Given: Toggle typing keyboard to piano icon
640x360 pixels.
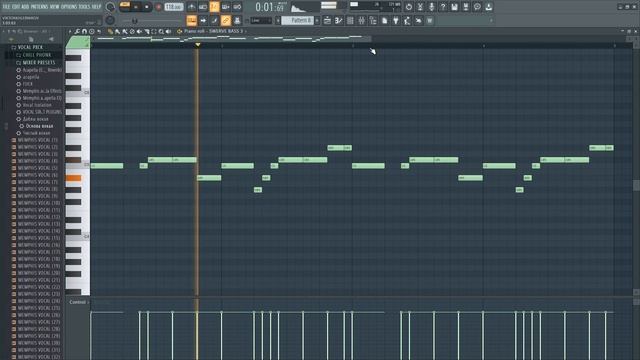Looking at the screenshot, I should [x=191, y=20].
